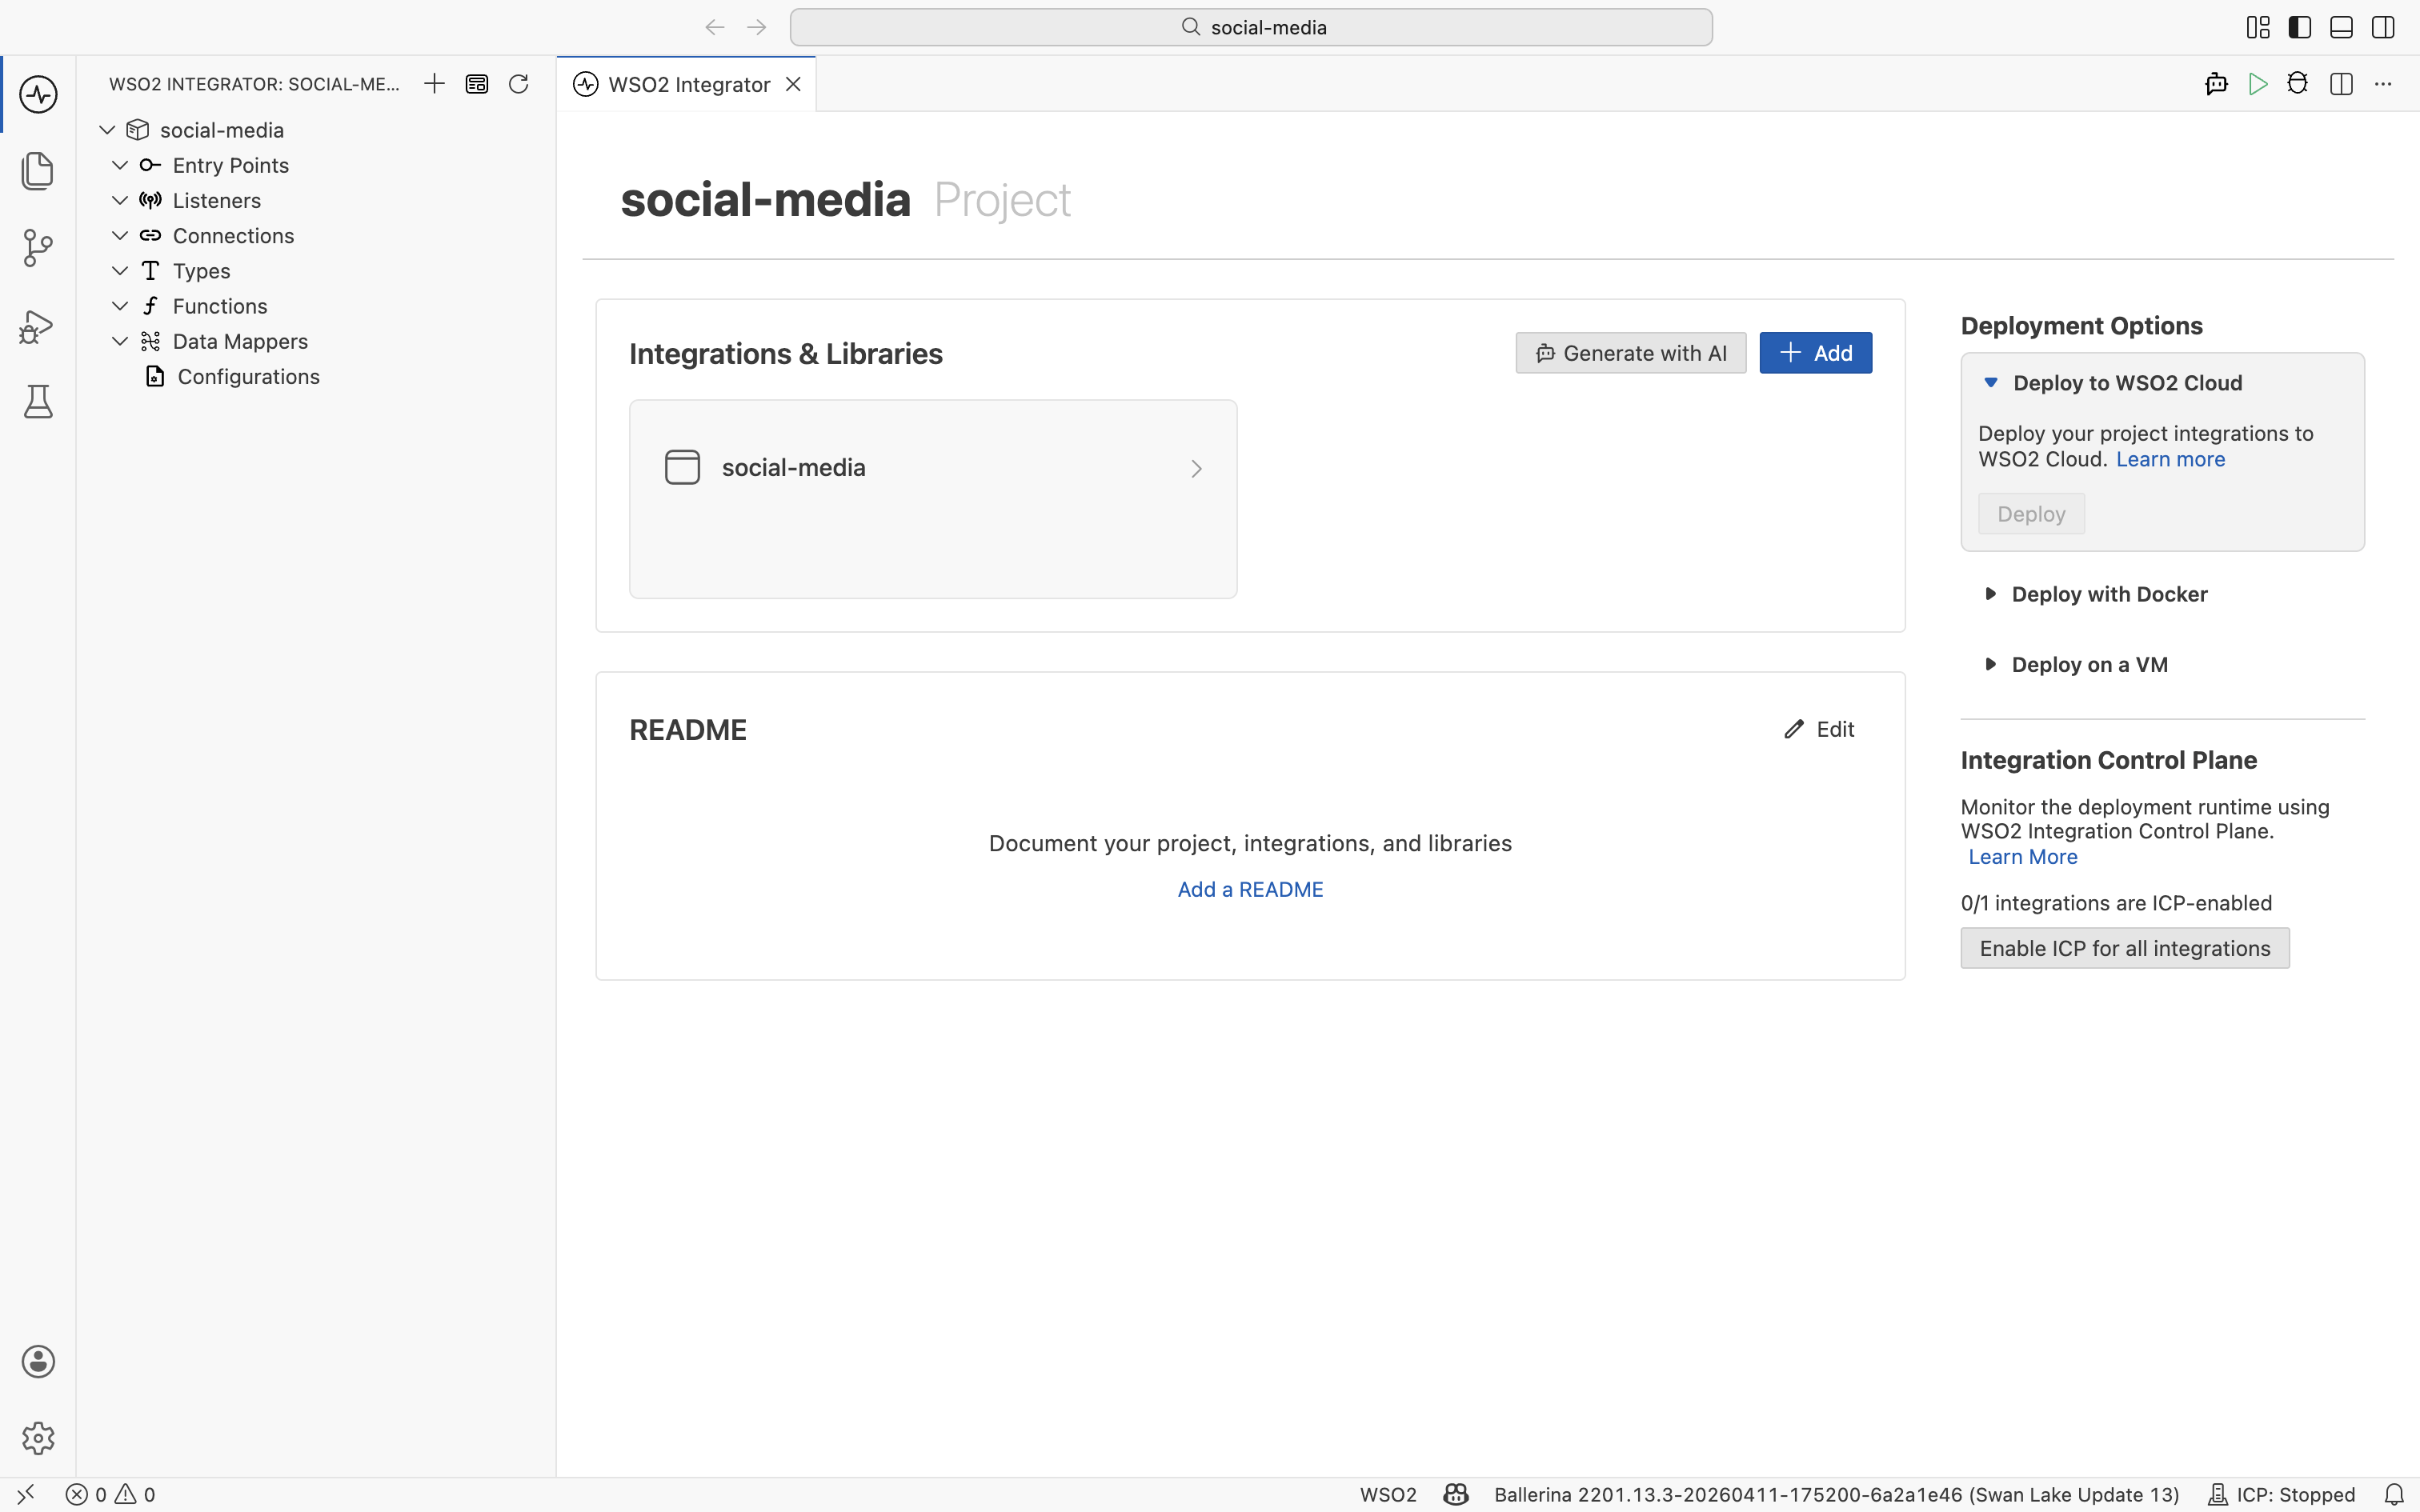Open more actions ellipsis in editor toolbar
Screen dimensions: 2420x1512
pyautogui.click(x=2383, y=84)
